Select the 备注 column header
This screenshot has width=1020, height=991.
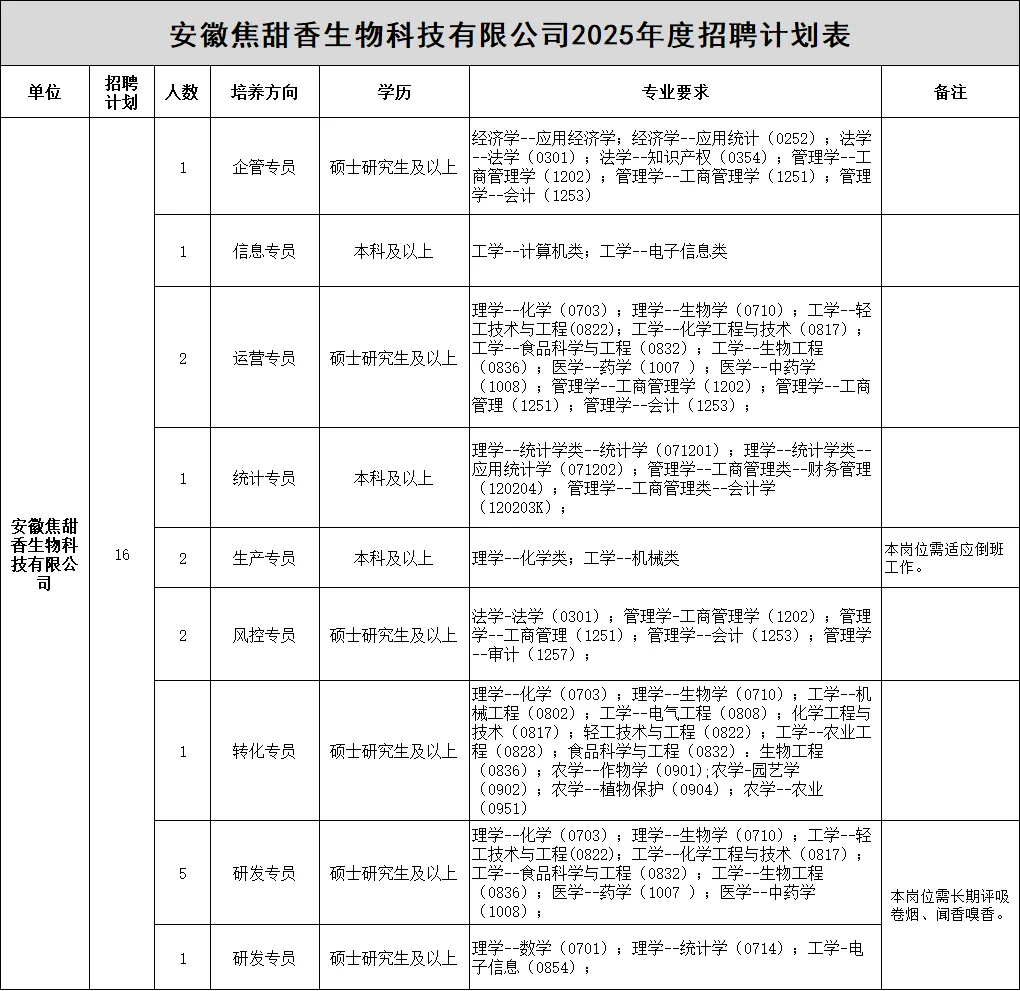click(950, 92)
